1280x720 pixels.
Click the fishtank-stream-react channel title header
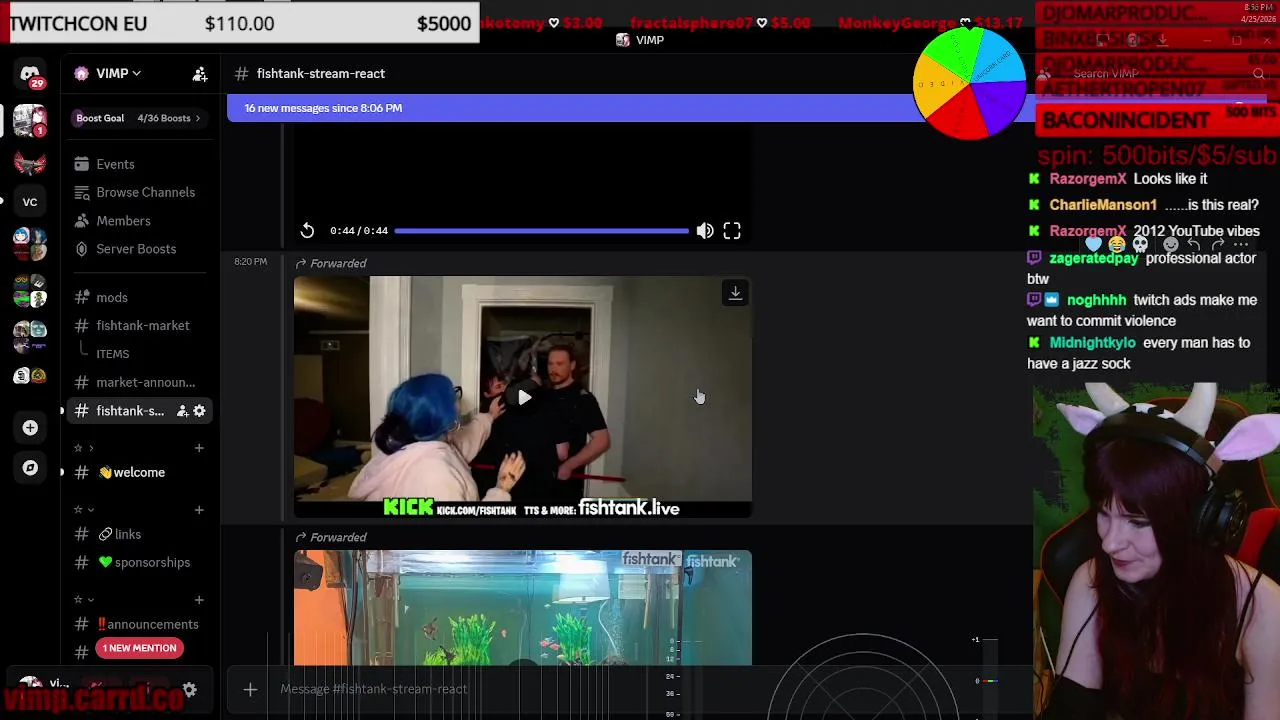click(320, 74)
